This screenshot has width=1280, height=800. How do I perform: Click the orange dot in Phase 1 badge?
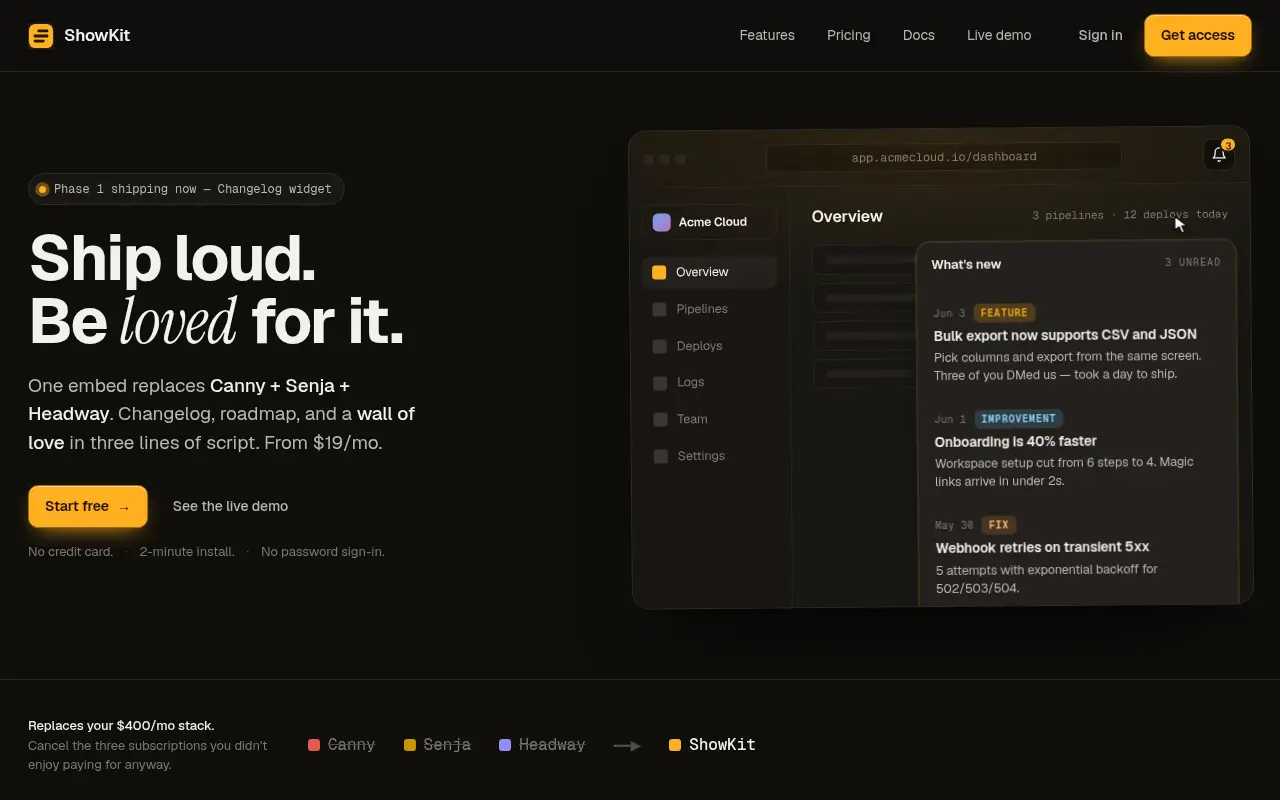click(x=42, y=189)
